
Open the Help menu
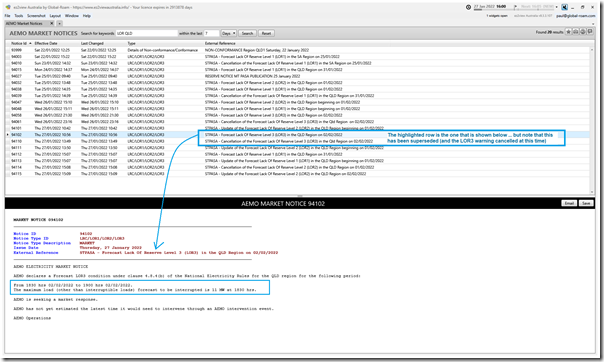87,16
